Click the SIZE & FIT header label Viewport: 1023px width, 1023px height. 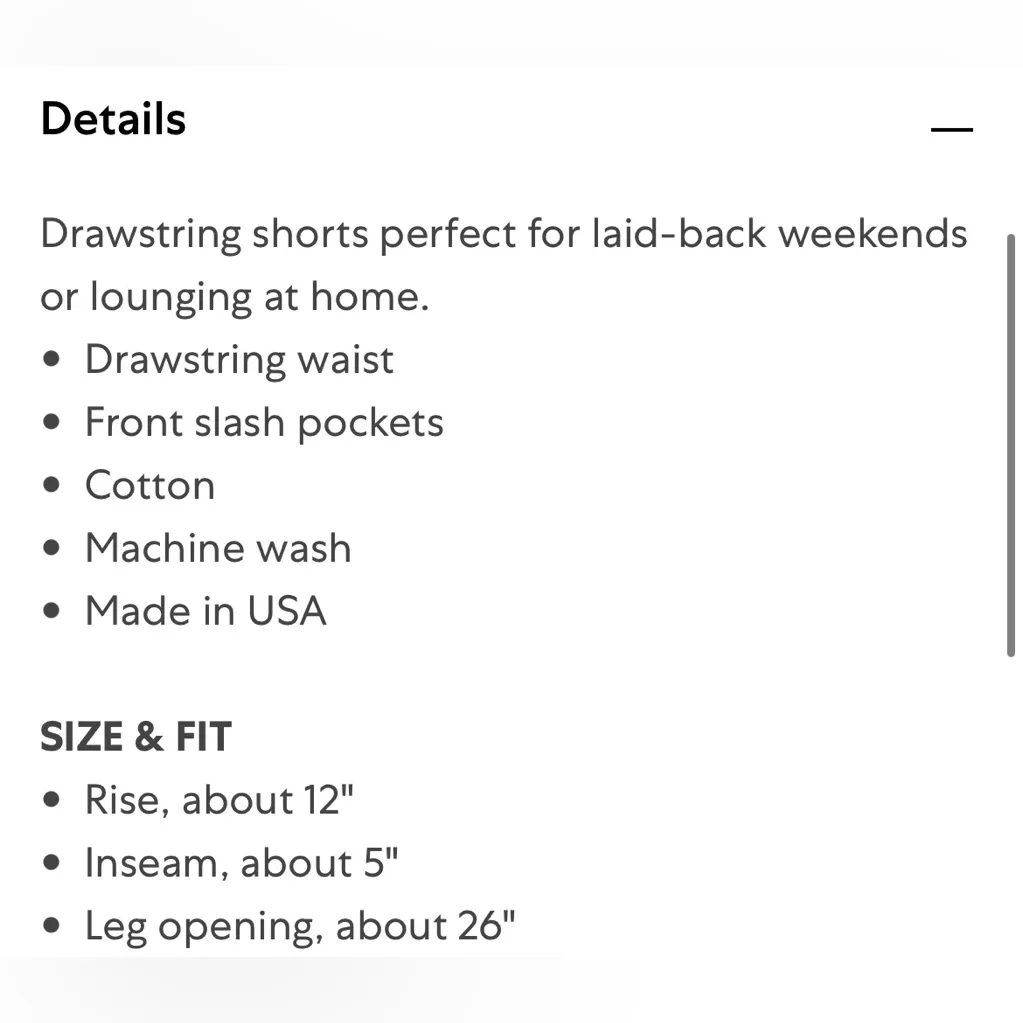(x=136, y=736)
